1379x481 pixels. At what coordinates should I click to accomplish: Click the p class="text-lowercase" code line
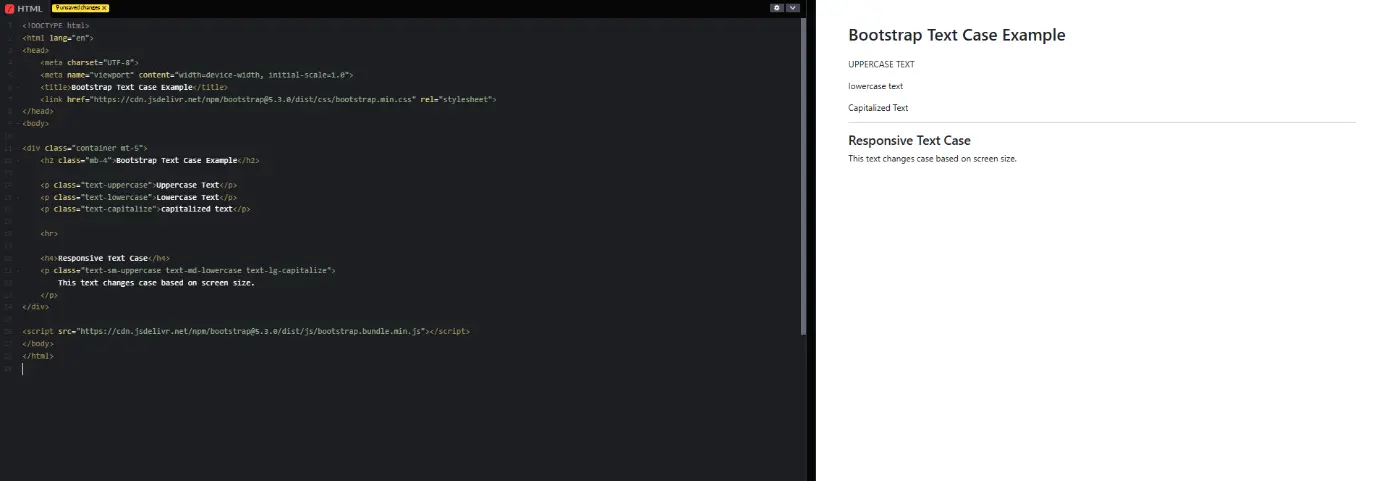[139, 197]
